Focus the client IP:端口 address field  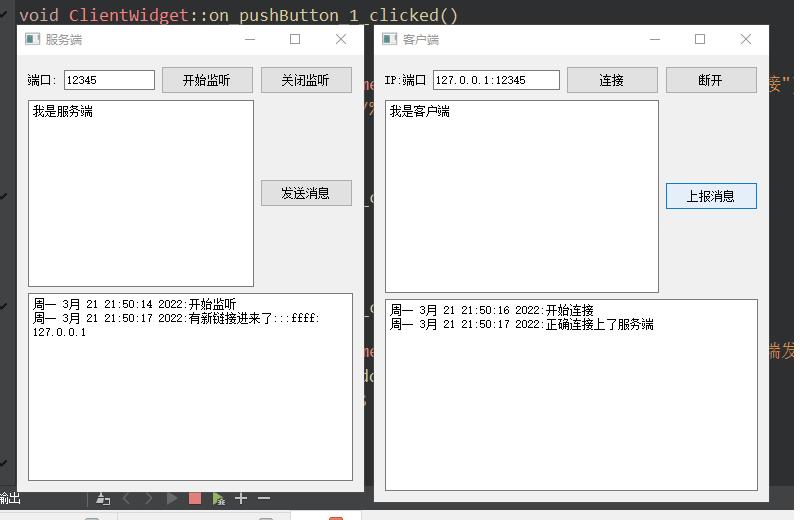coord(495,80)
